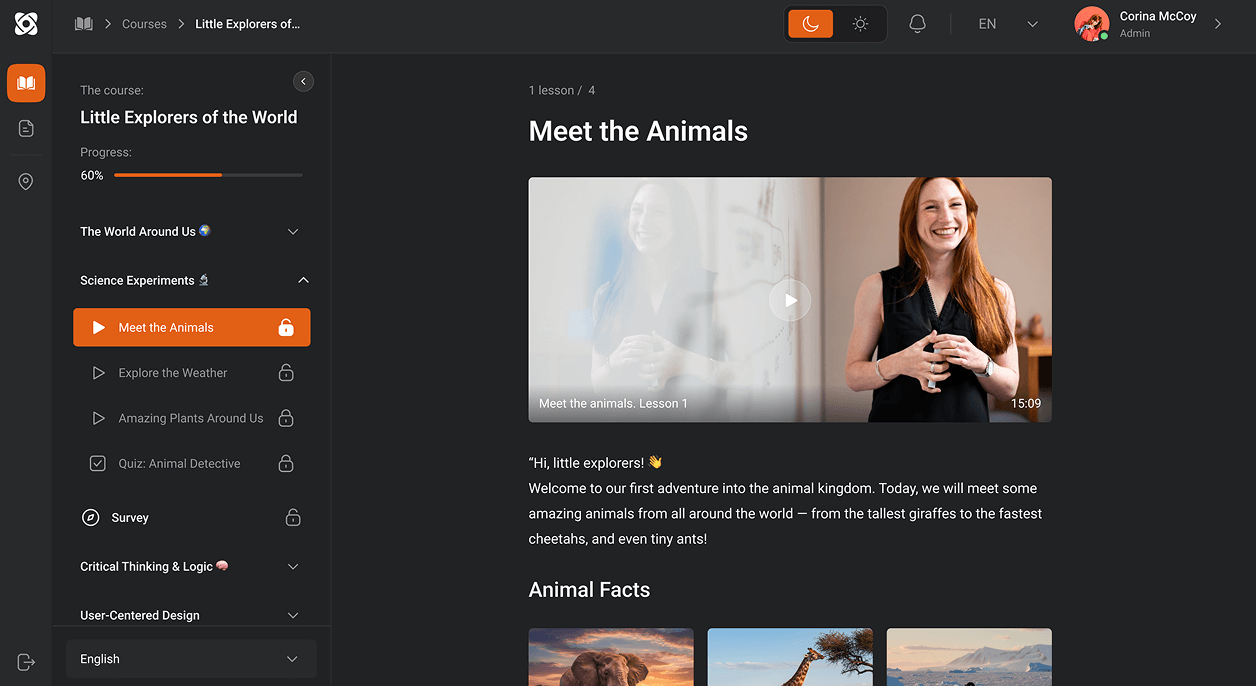
Task: Click the Little Explorers of the World title
Action: 189,117
